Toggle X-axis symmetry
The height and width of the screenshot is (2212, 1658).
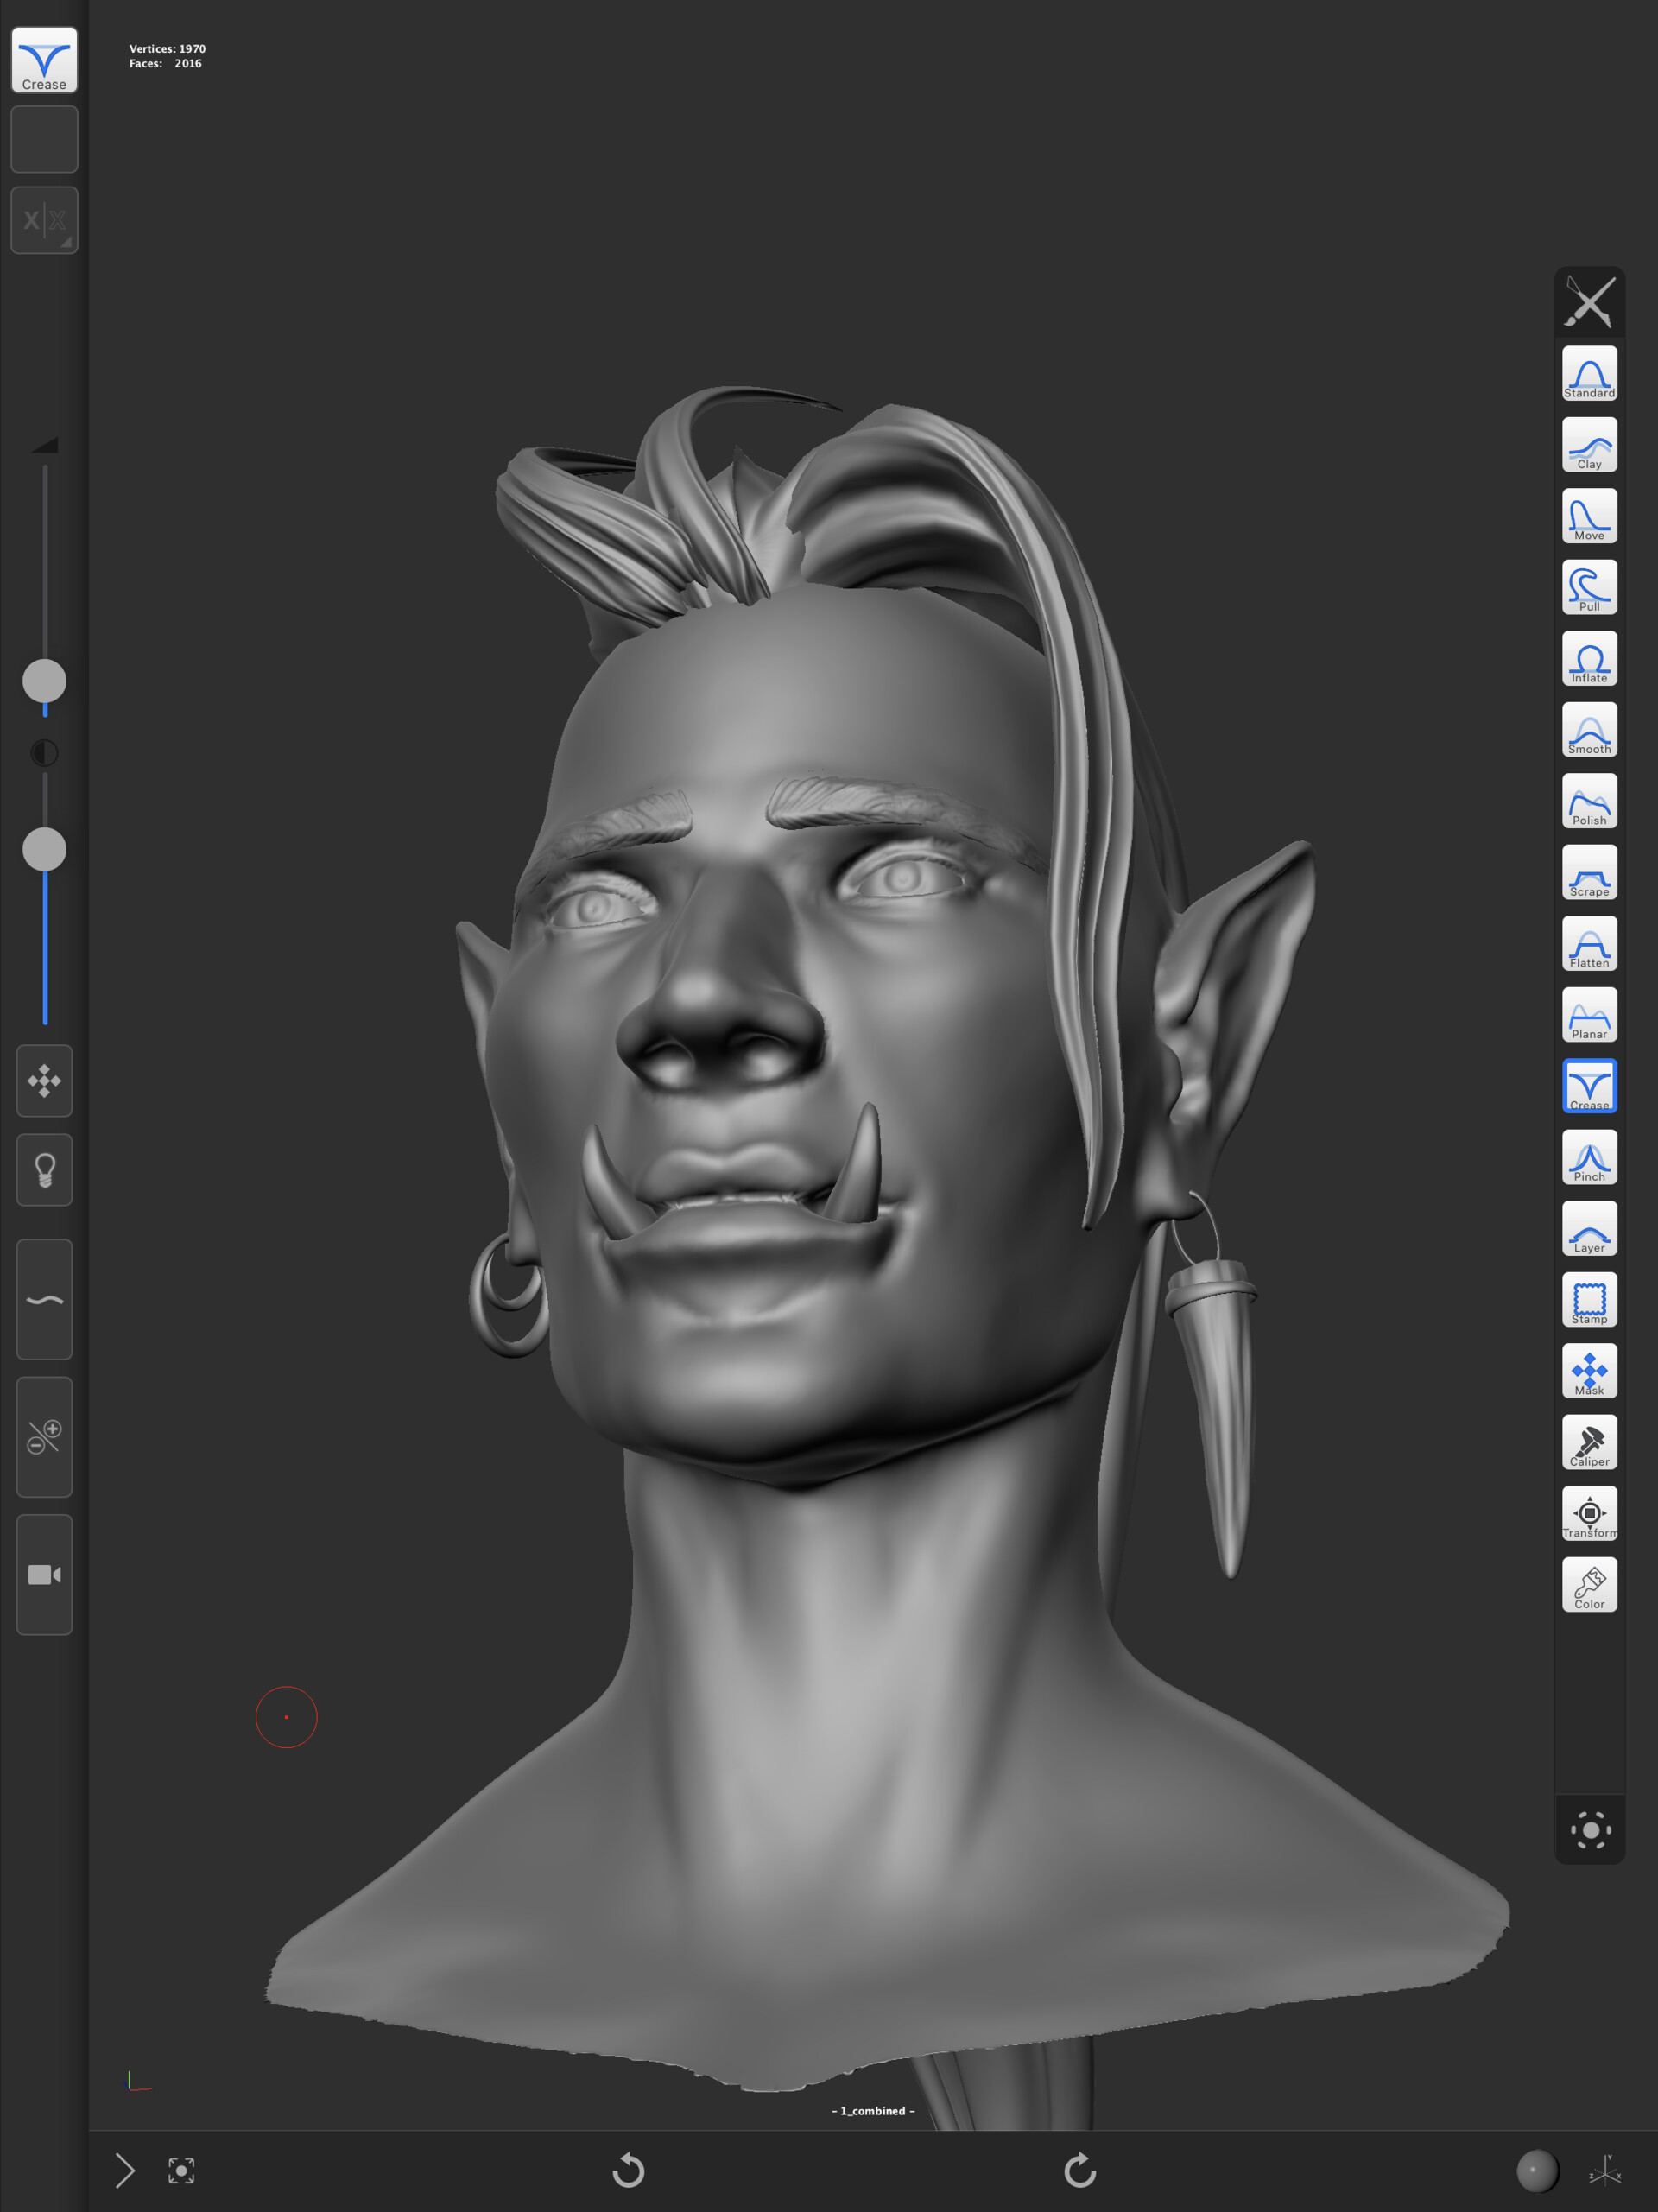[44, 220]
